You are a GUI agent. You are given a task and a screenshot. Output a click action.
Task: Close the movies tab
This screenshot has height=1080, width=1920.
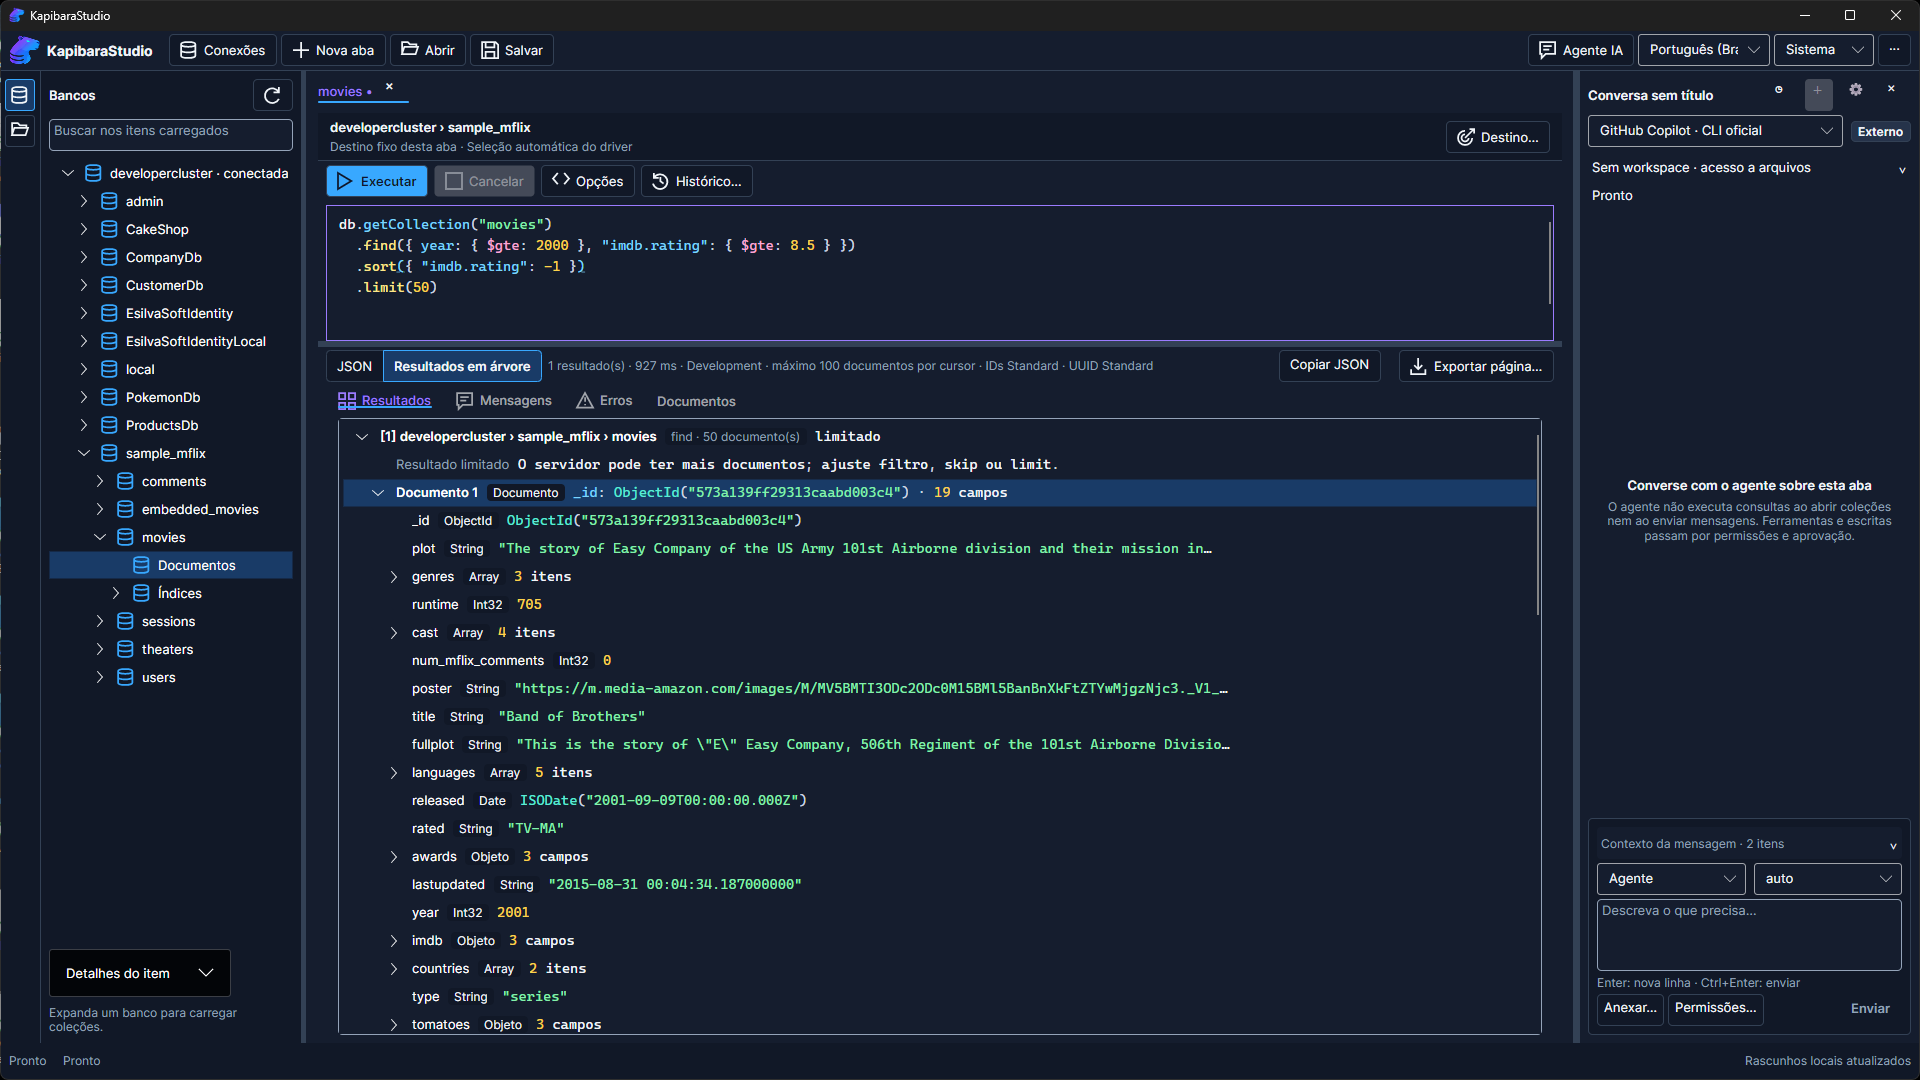[x=390, y=87]
